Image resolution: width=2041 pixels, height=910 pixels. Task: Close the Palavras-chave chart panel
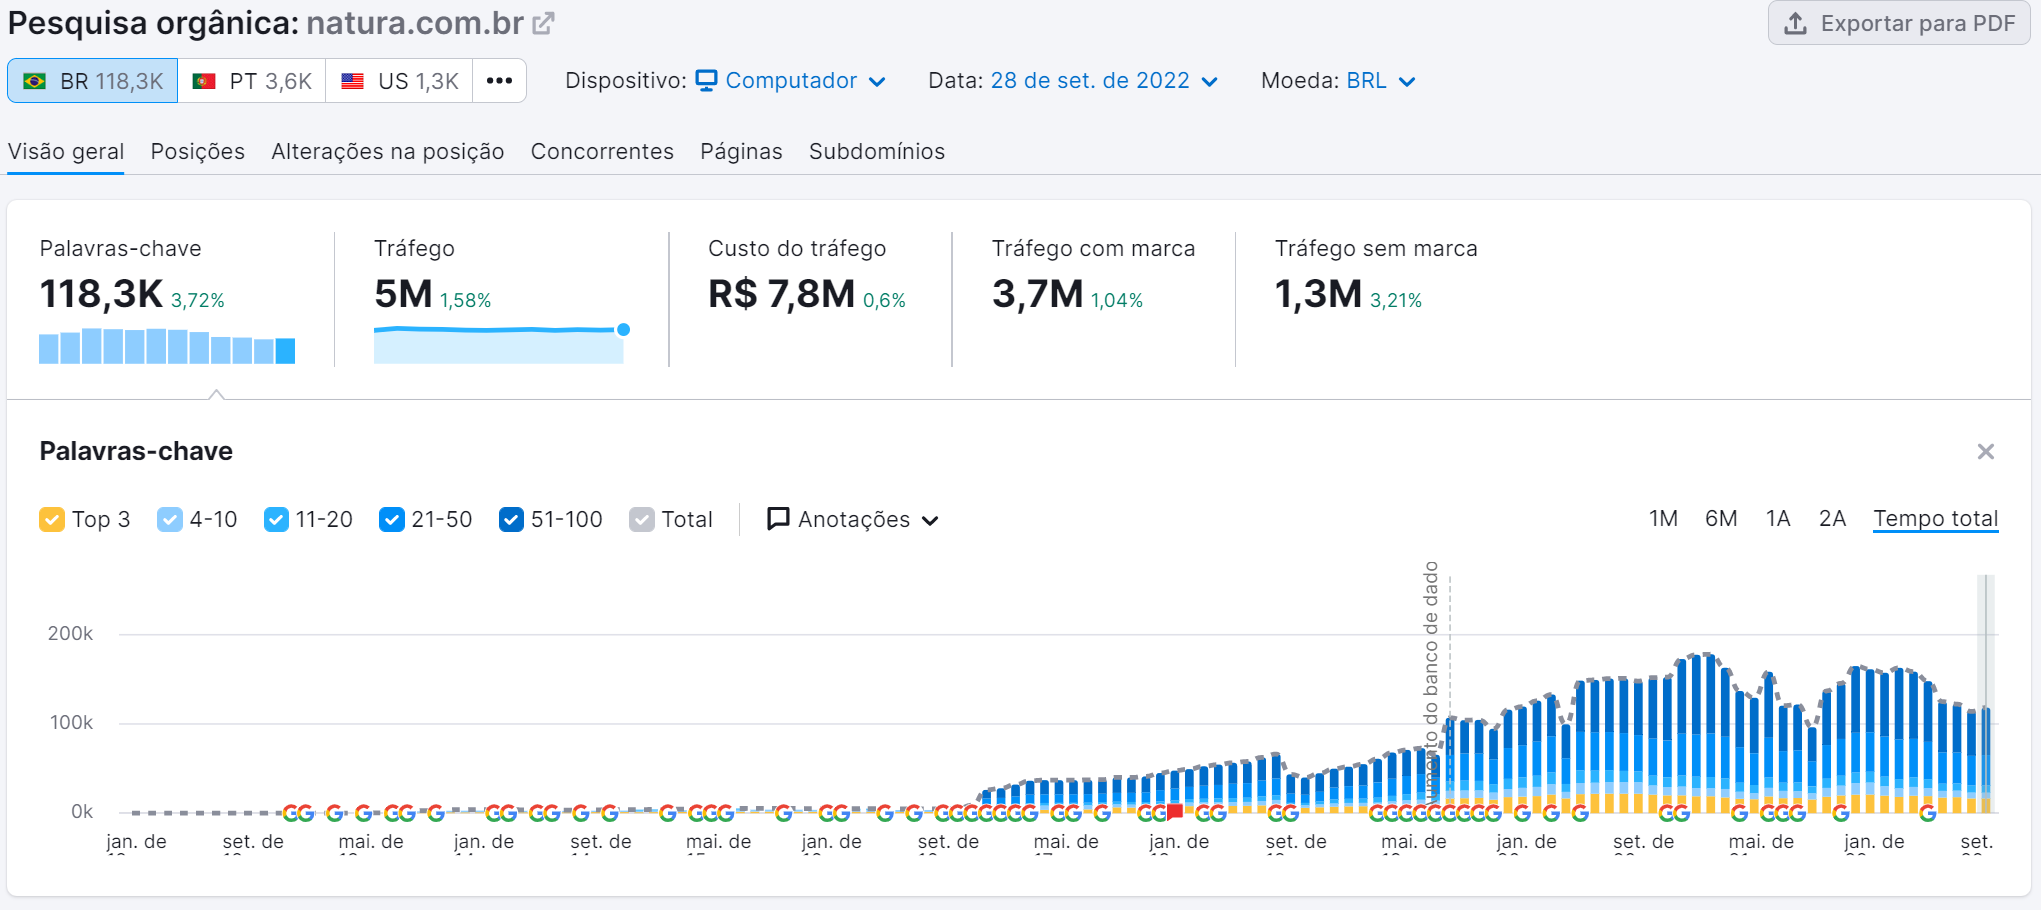tap(1986, 451)
